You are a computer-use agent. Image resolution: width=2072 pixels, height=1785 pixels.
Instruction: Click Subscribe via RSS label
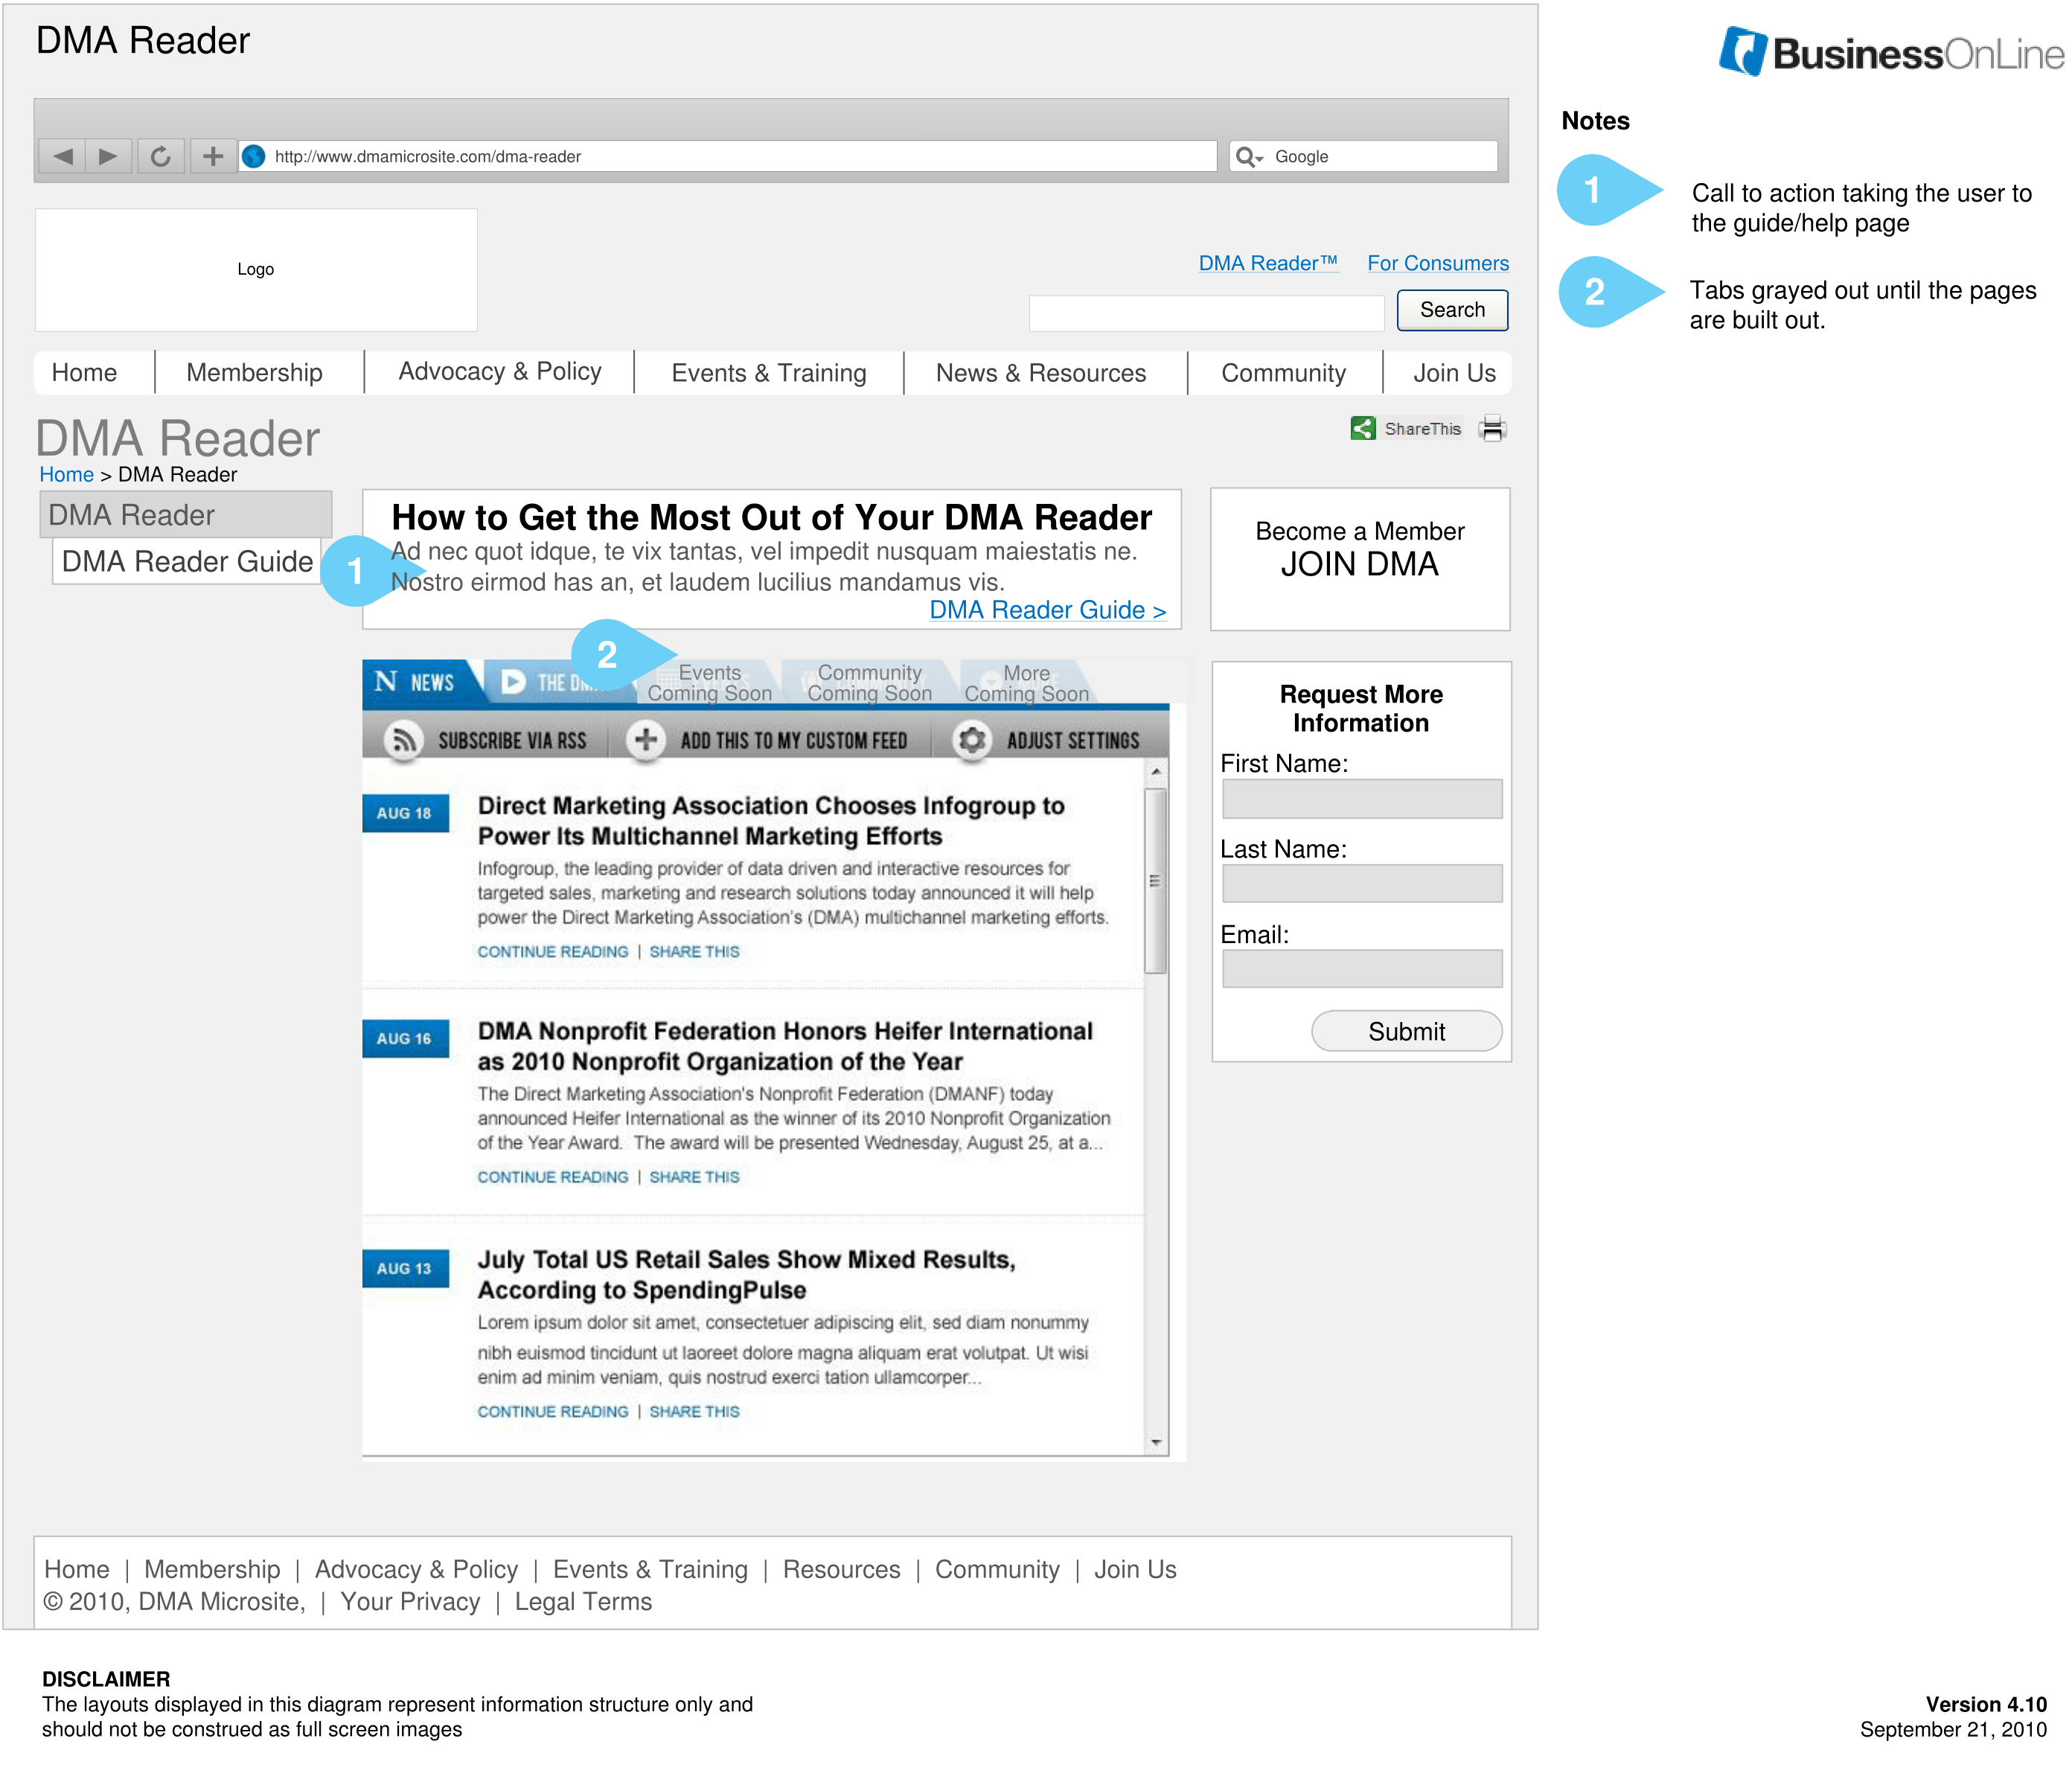point(512,741)
